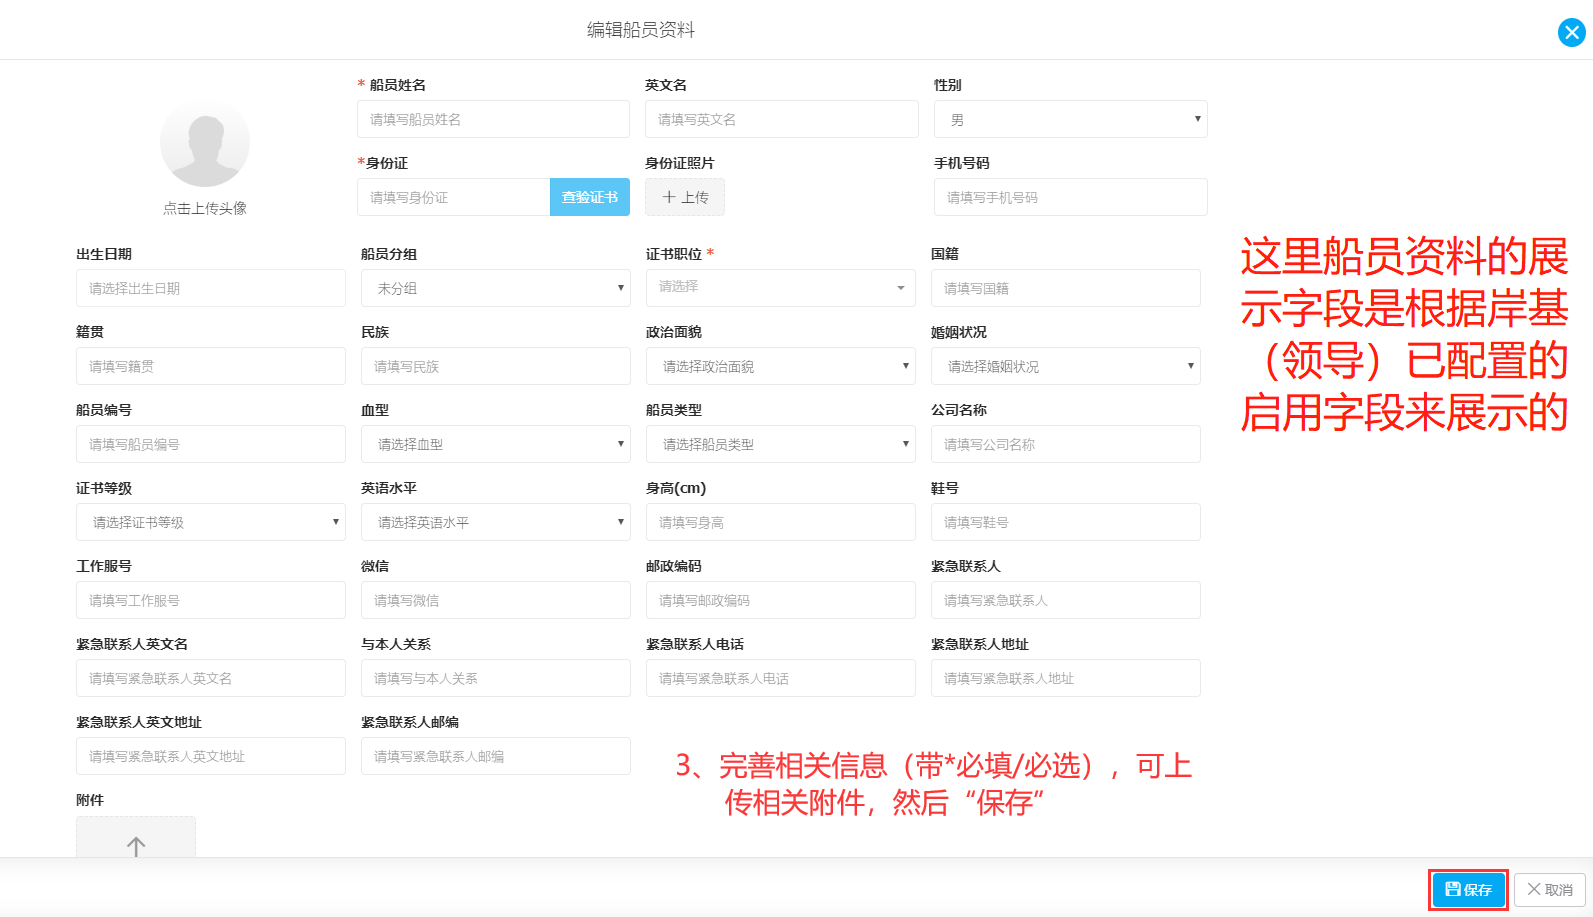Open the 证书职位 position selector
This screenshot has height=917, width=1593.
pyautogui.click(x=781, y=288)
